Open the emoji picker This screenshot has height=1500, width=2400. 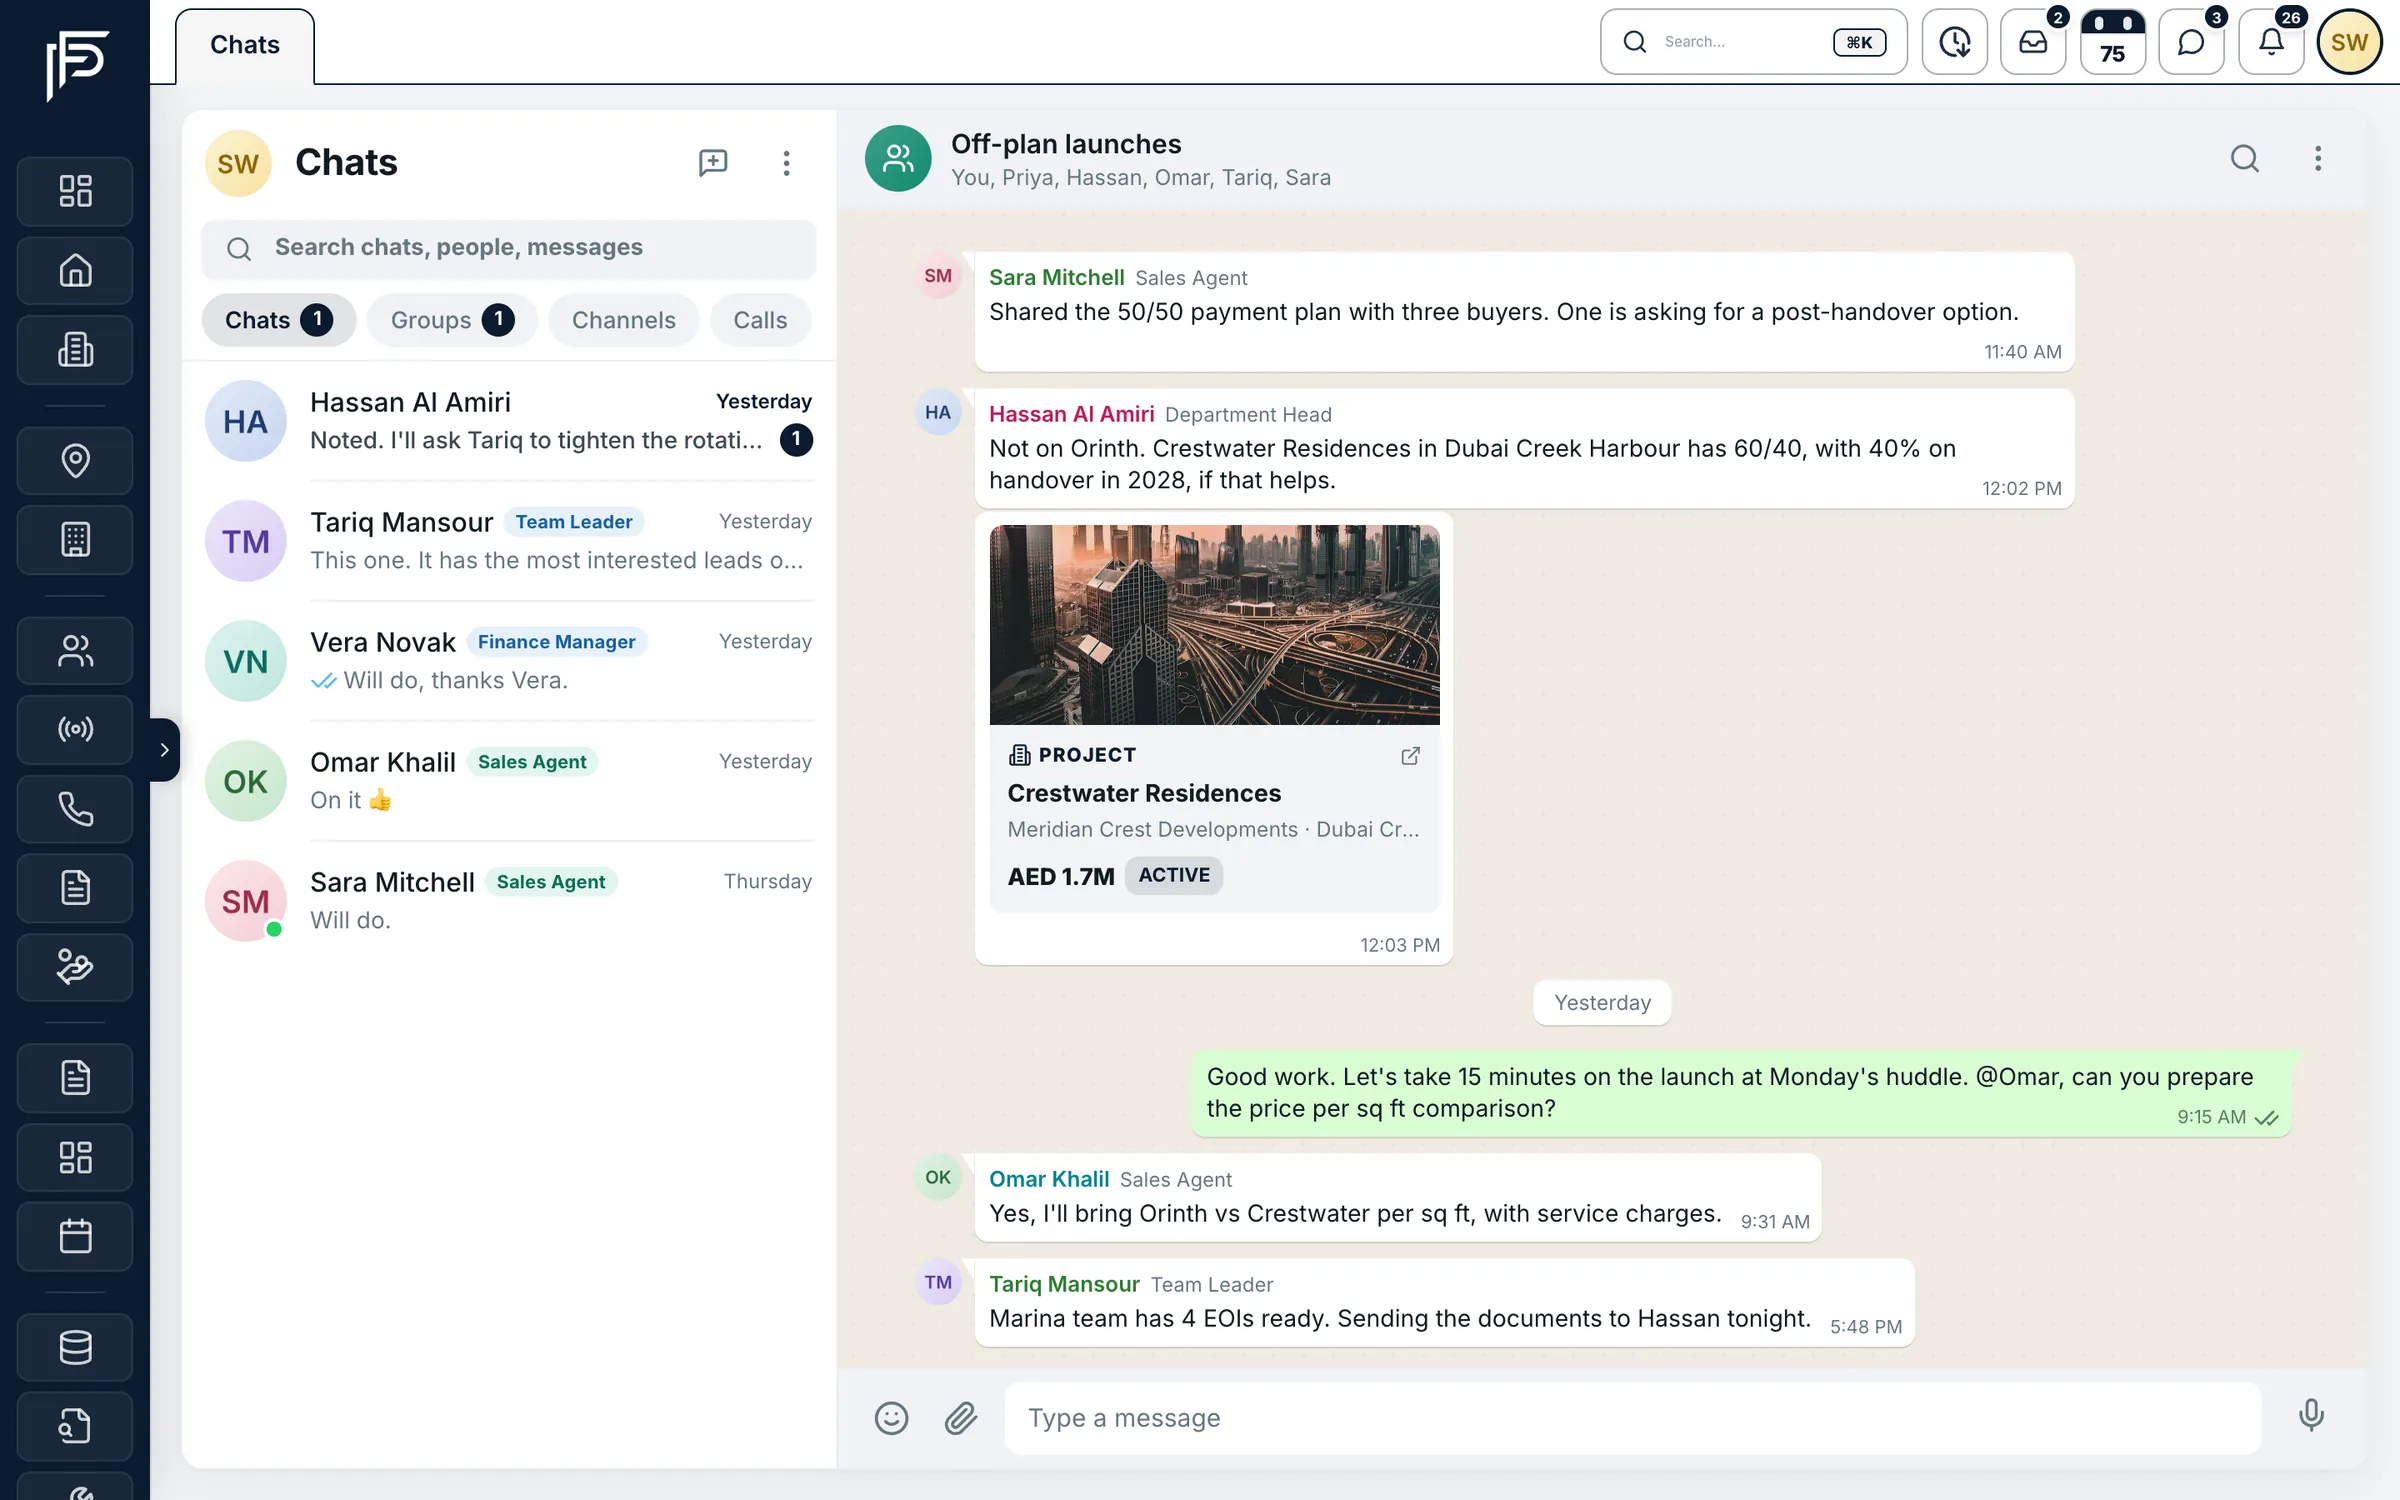891,1418
